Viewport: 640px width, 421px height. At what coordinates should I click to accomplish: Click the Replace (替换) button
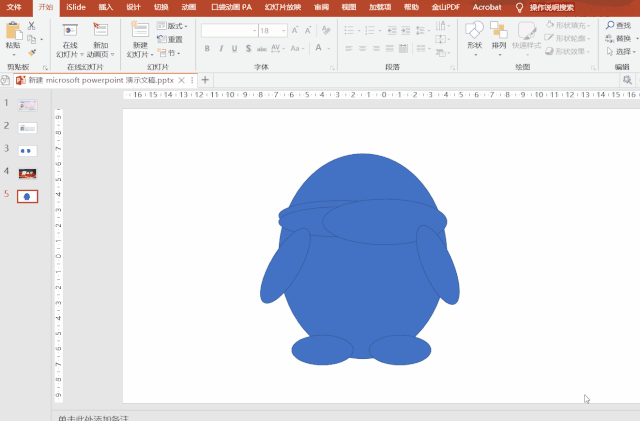point(619,38)
